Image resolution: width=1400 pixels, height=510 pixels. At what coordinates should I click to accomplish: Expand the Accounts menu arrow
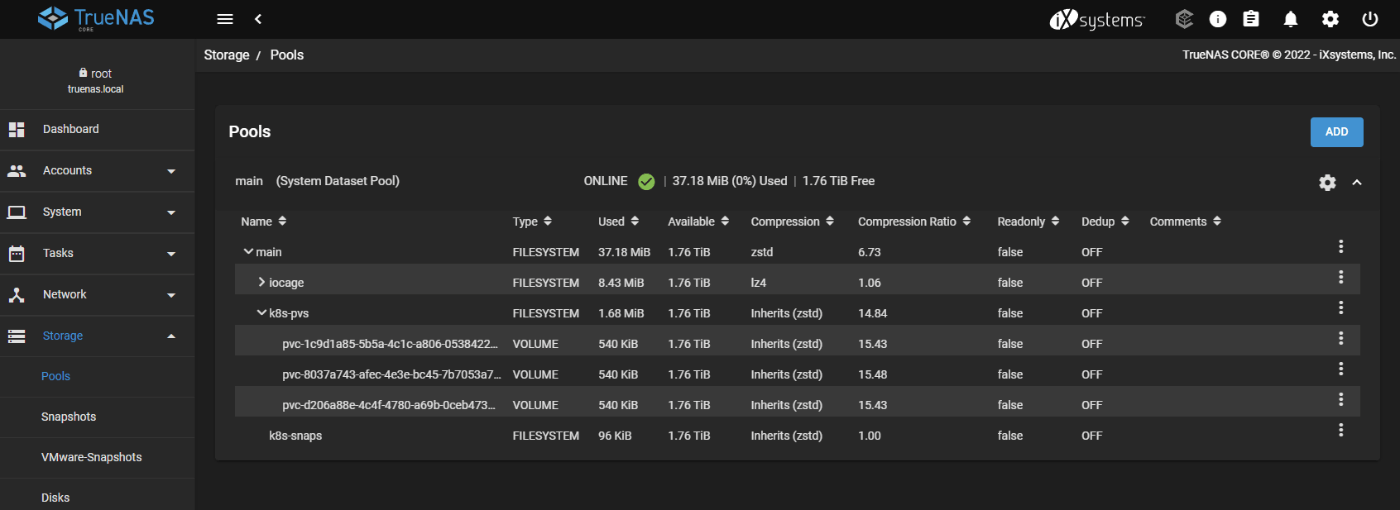point(171,171)
